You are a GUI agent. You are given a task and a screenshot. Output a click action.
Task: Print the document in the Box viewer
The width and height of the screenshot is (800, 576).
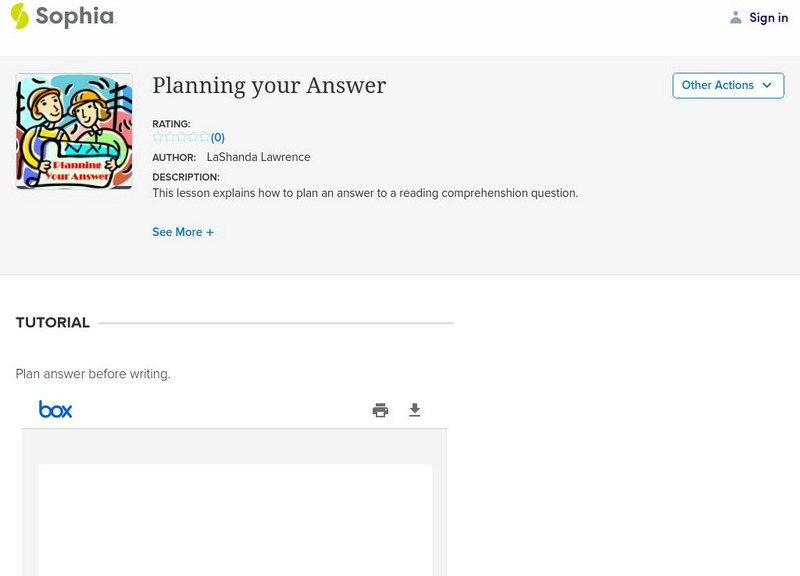click(380, 410)
